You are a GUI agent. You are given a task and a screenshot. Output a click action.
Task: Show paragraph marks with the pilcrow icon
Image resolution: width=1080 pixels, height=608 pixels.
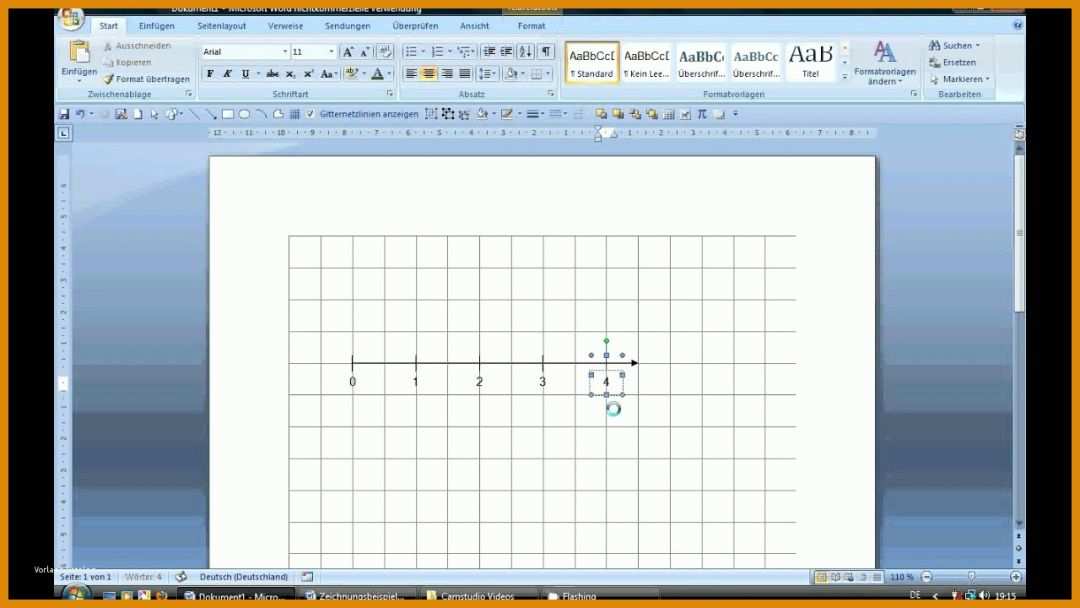[546, 52]
